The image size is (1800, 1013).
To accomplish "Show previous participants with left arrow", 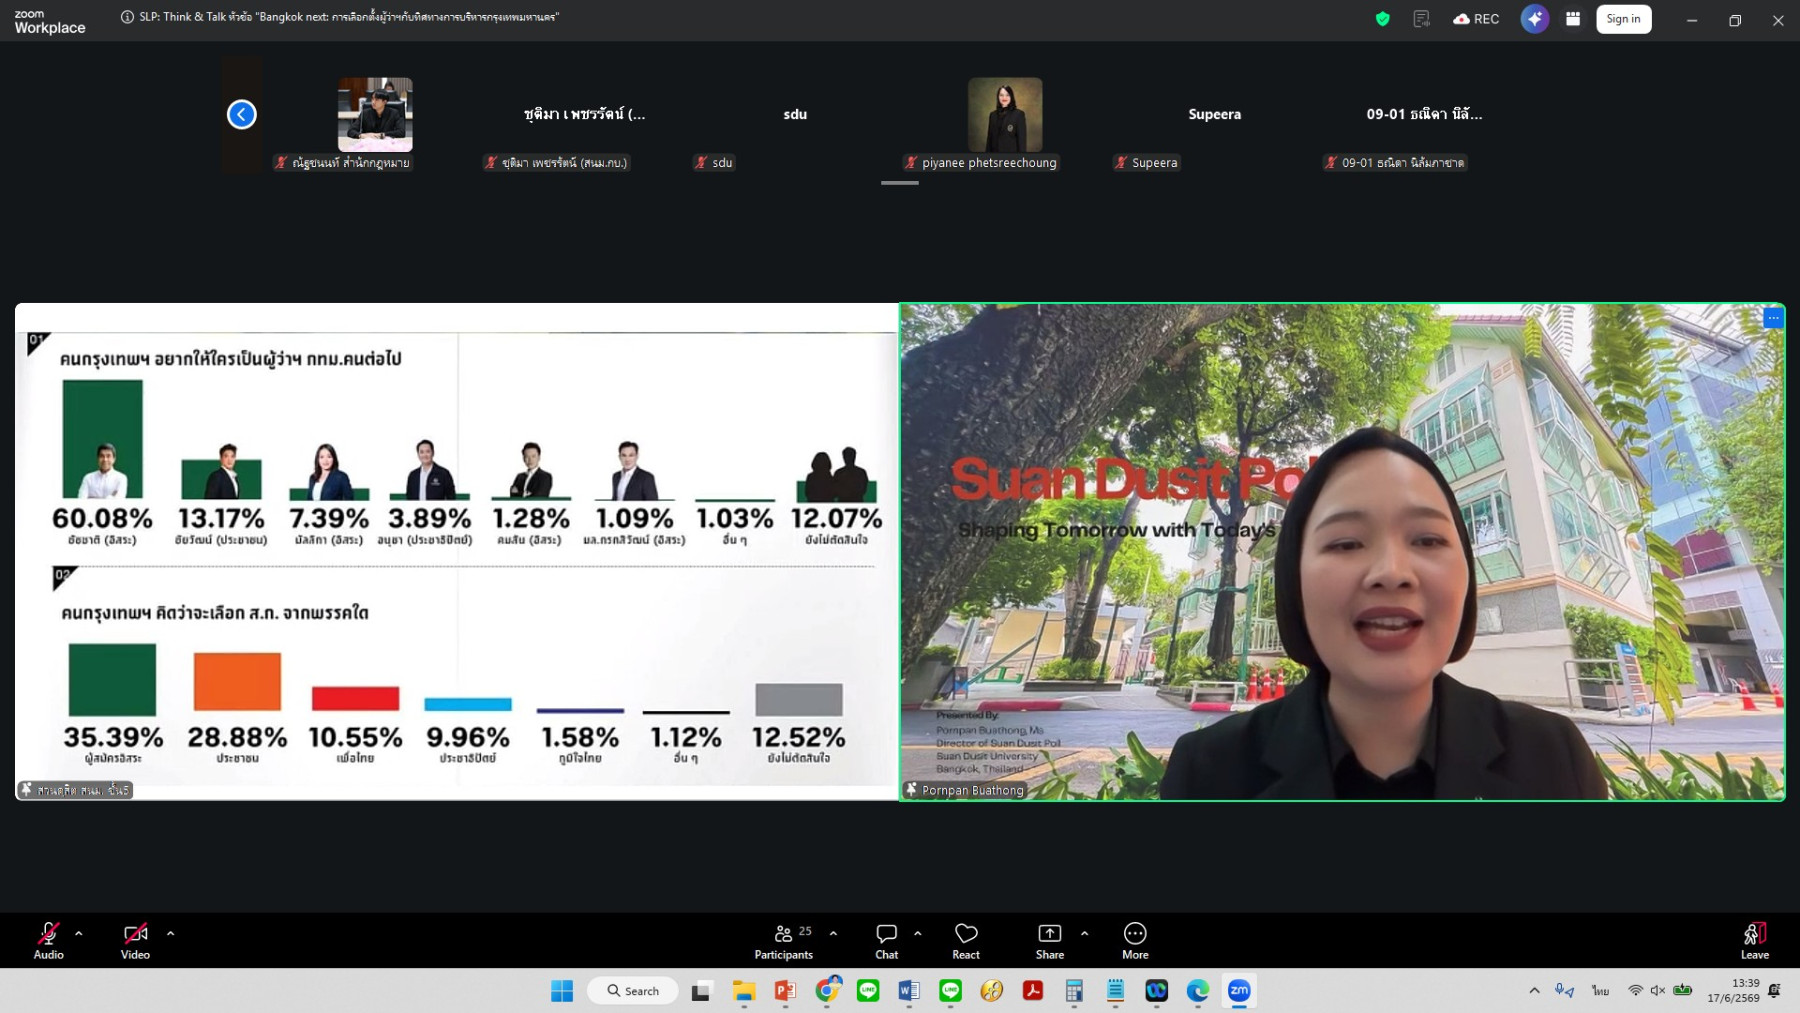I will [242, 114].
